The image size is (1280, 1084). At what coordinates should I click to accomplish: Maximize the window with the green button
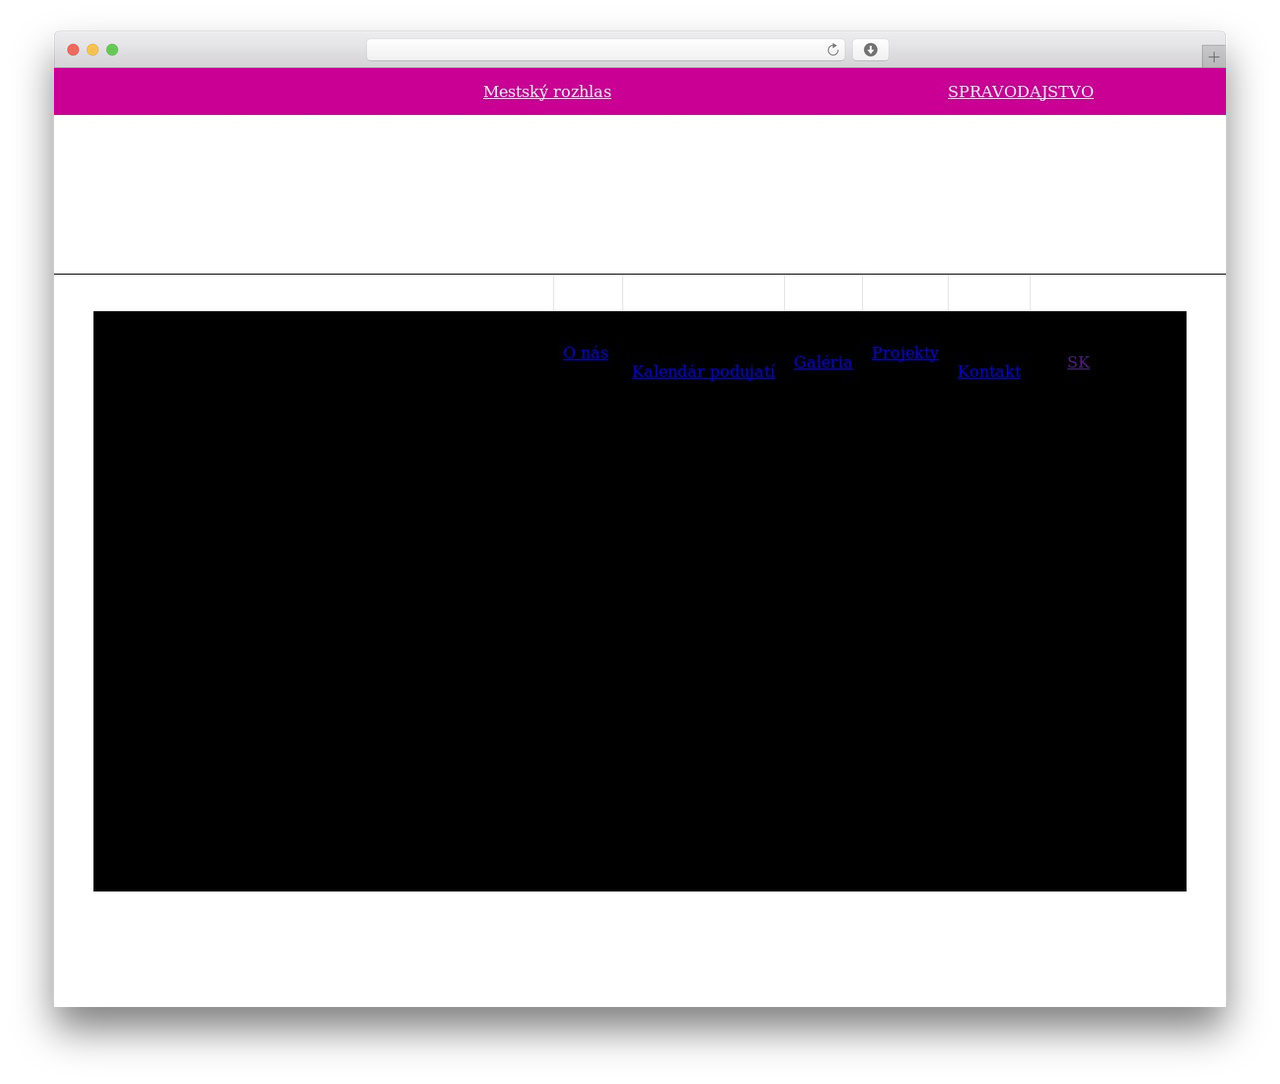tap(112, 50)
